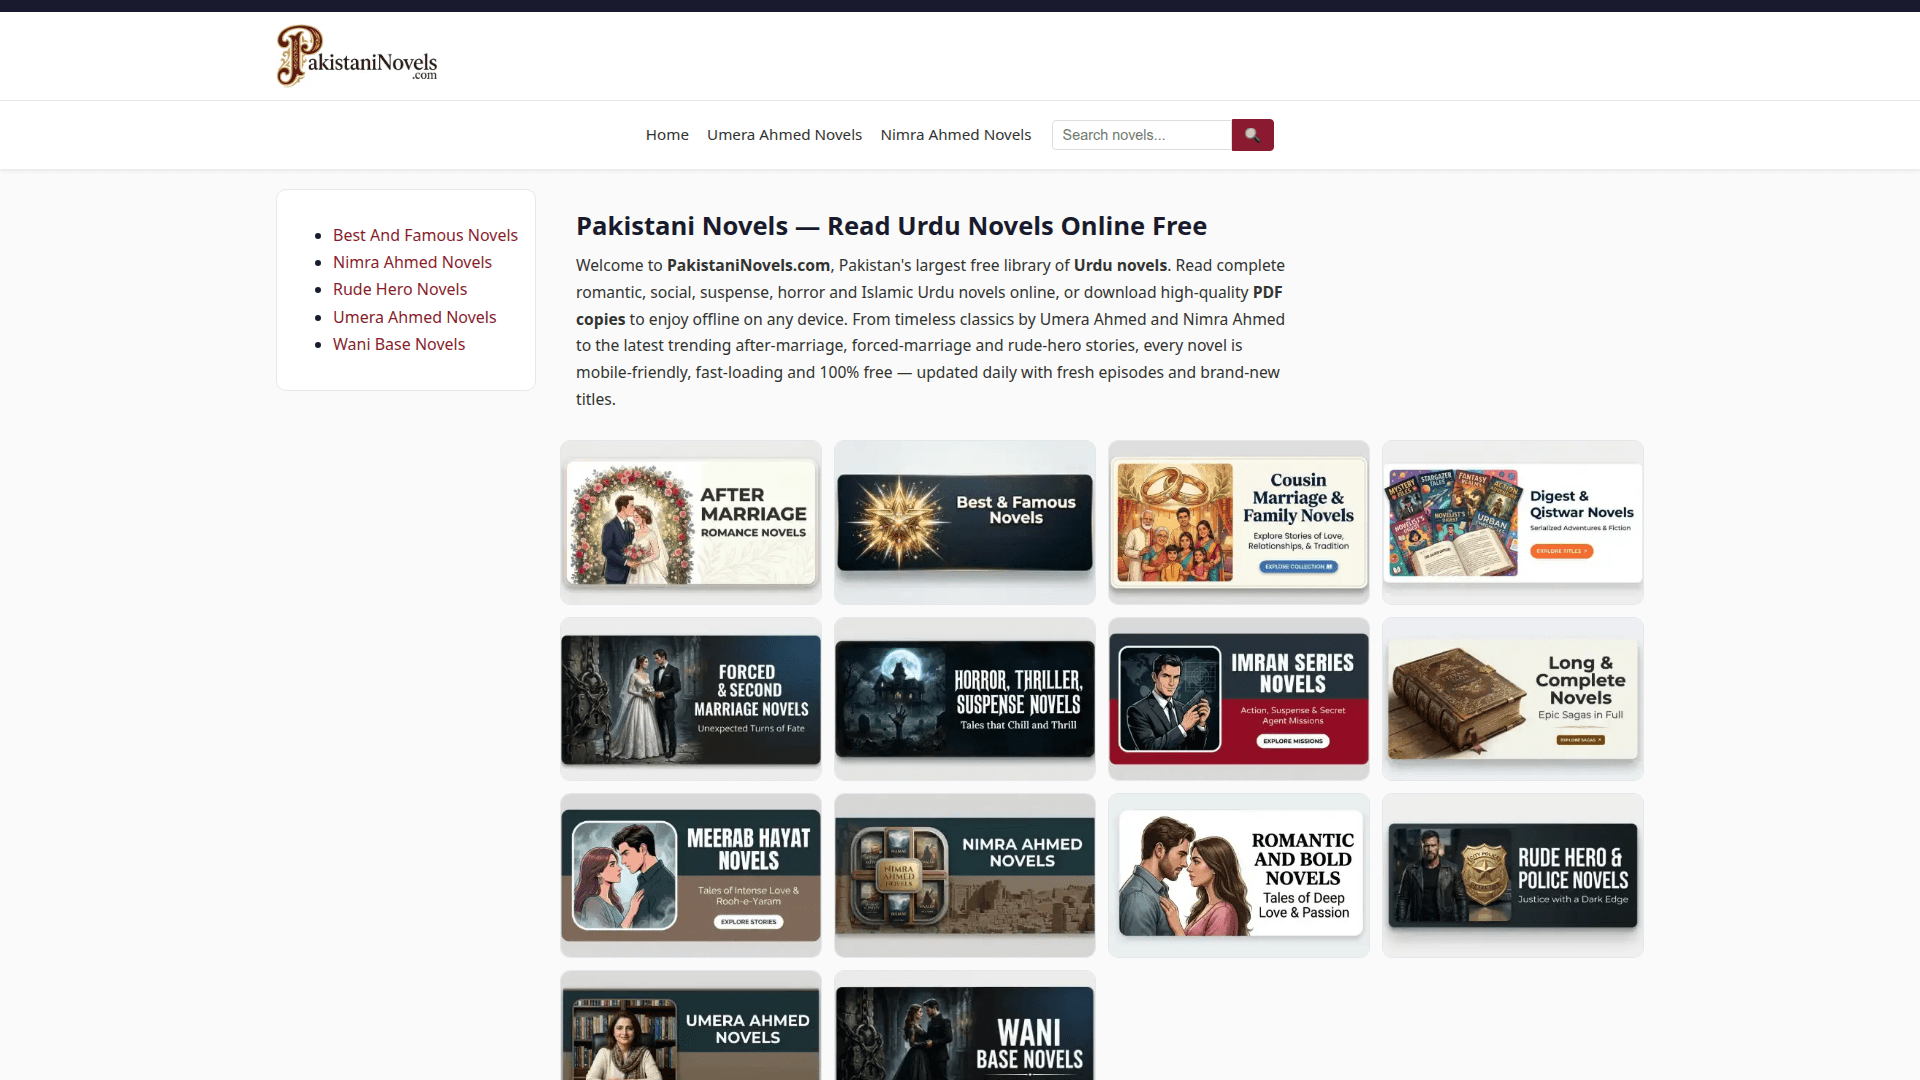Screen dimensions: 1920x1080
Task: Open the Rude Hero & Police Novels card
Action: click(1513, 875)
